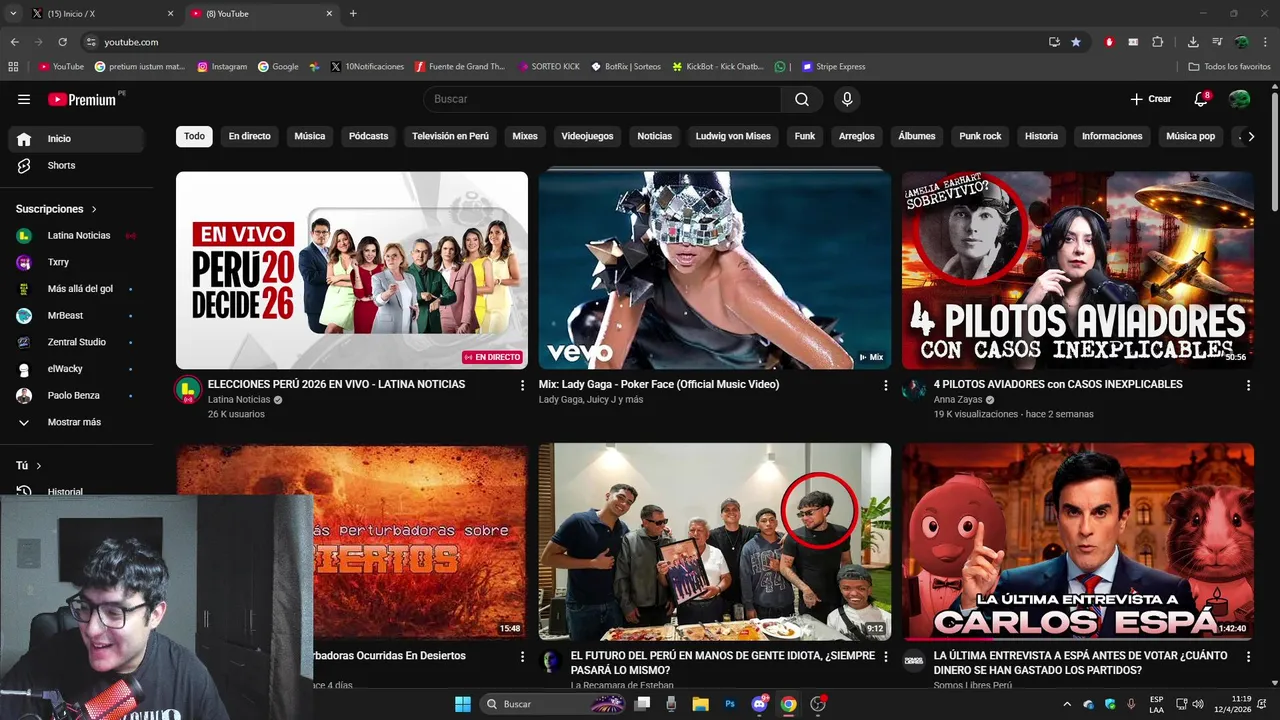Viewport: 1280px width, 720px height.
Task: Open Paolo Benza subscription
Action: click(77, 395)
